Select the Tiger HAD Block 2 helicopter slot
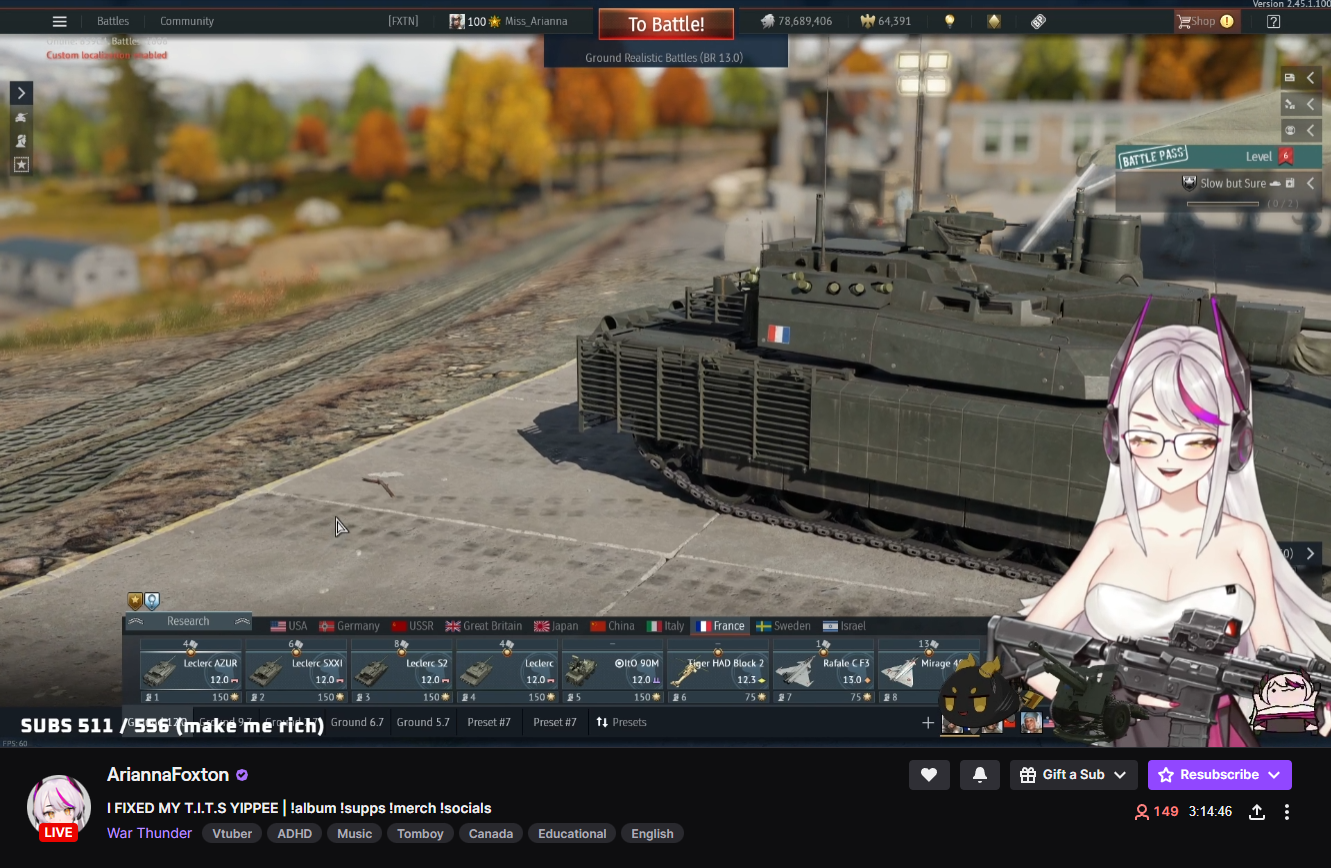 [718, 672]
